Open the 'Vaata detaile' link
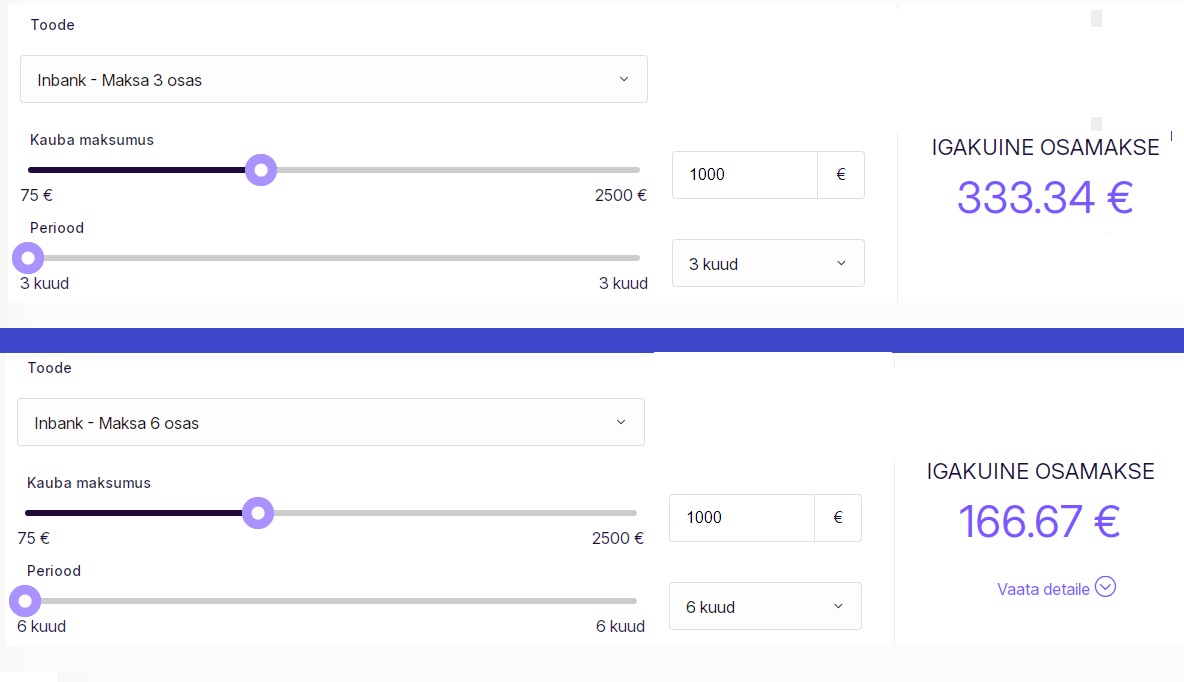 pos(1043,589)
